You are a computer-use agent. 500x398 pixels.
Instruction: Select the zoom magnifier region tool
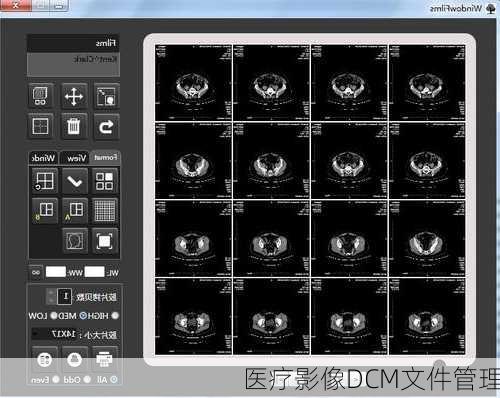106,96
